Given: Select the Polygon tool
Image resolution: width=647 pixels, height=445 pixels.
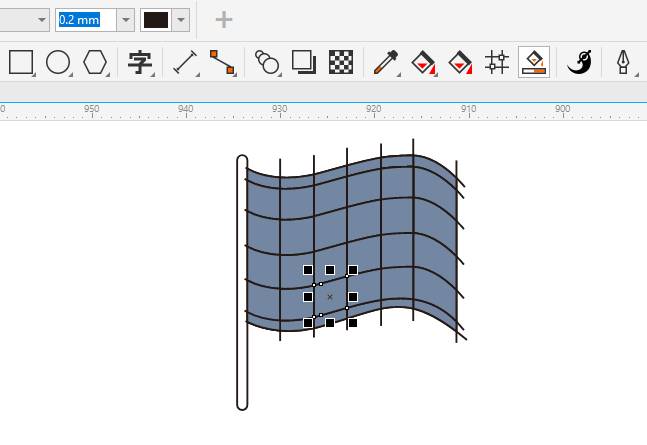Looking at the screenshot, I should tap(95, 62).
